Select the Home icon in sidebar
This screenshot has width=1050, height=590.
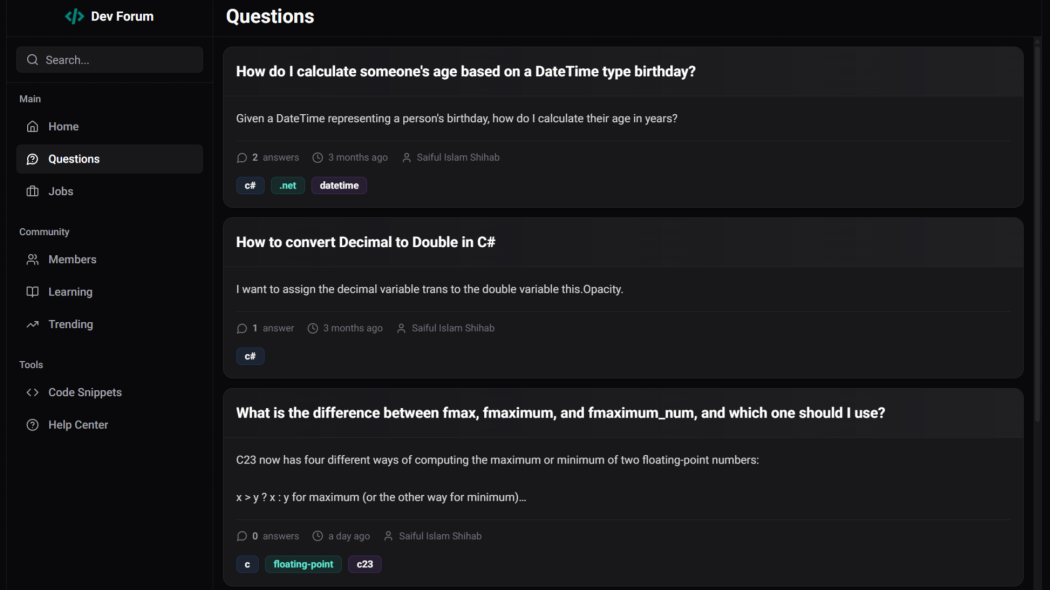[33, 126]
